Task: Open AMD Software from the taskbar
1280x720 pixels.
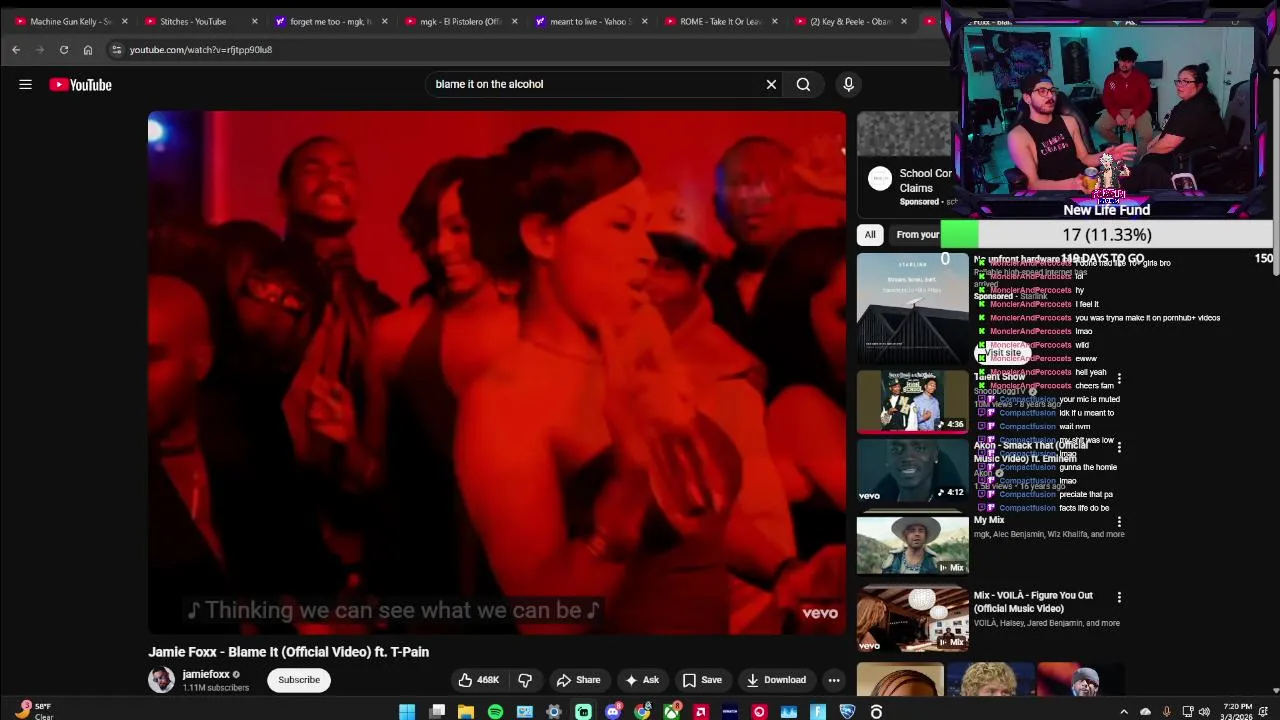Action: click(701, 712)
